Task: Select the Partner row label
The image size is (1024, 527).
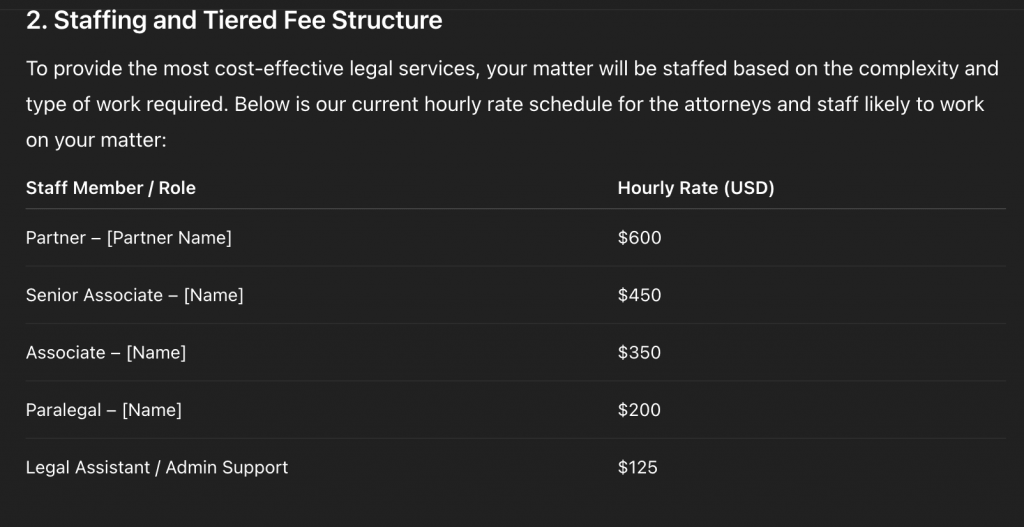Action: click(56, 238)
